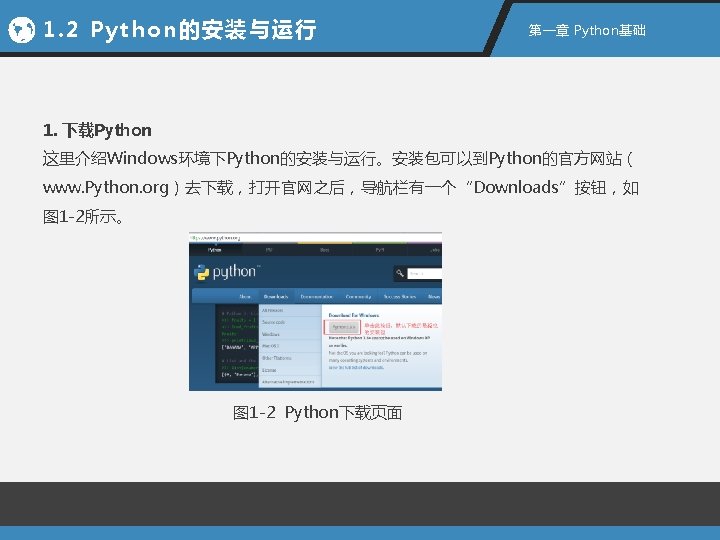Select the Python top tab
The image size is (720, 540).
(214, 250)
